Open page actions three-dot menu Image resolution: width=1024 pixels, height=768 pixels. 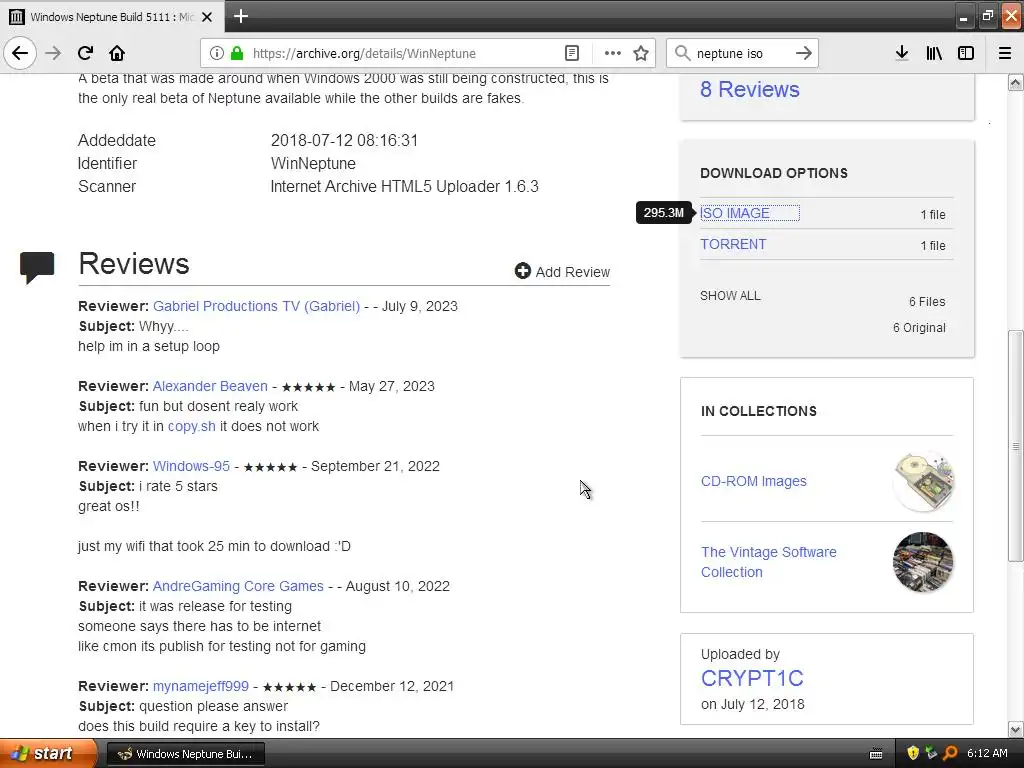click(x=613, y=53)
